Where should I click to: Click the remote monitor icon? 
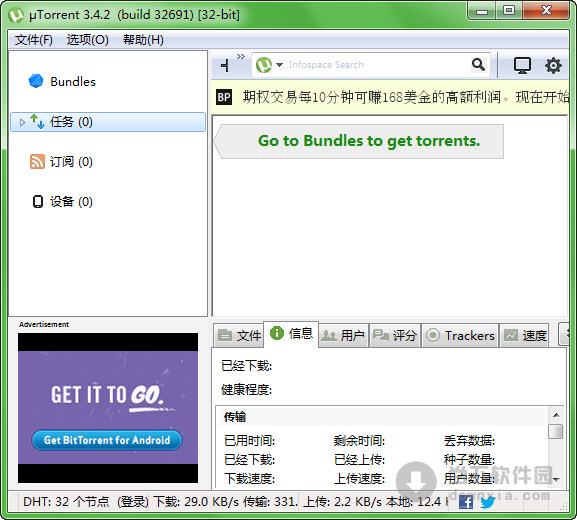(522, 66)
